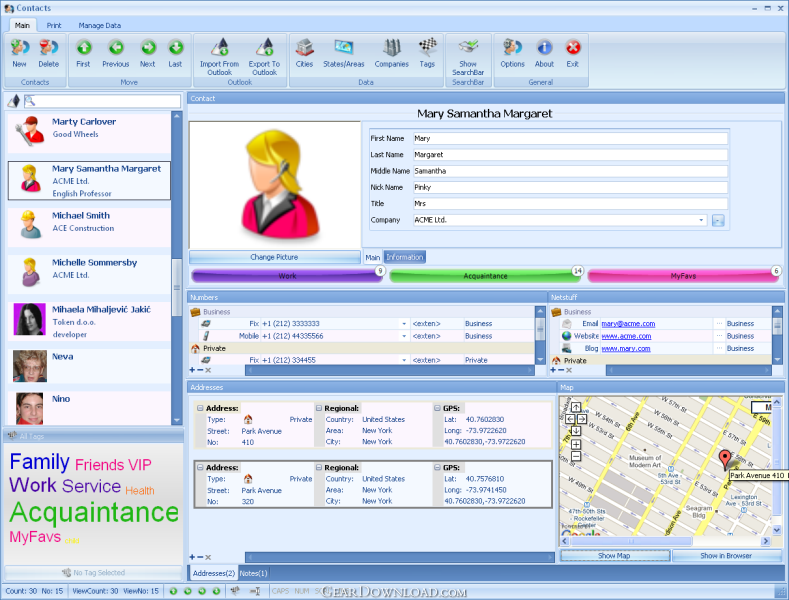
Task: Click Import From Outlook
Action: 219,56
